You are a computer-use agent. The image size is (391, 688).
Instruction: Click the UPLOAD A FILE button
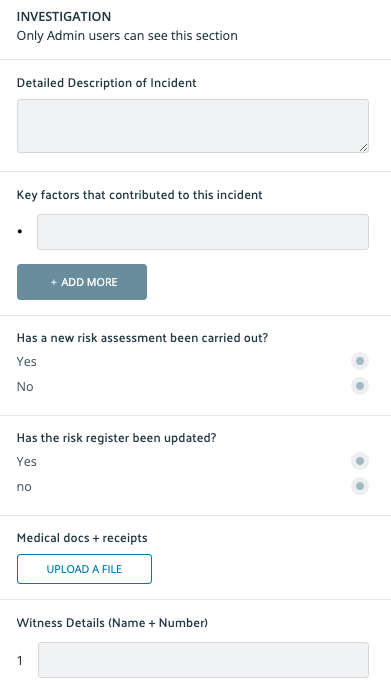coord(84,569)
